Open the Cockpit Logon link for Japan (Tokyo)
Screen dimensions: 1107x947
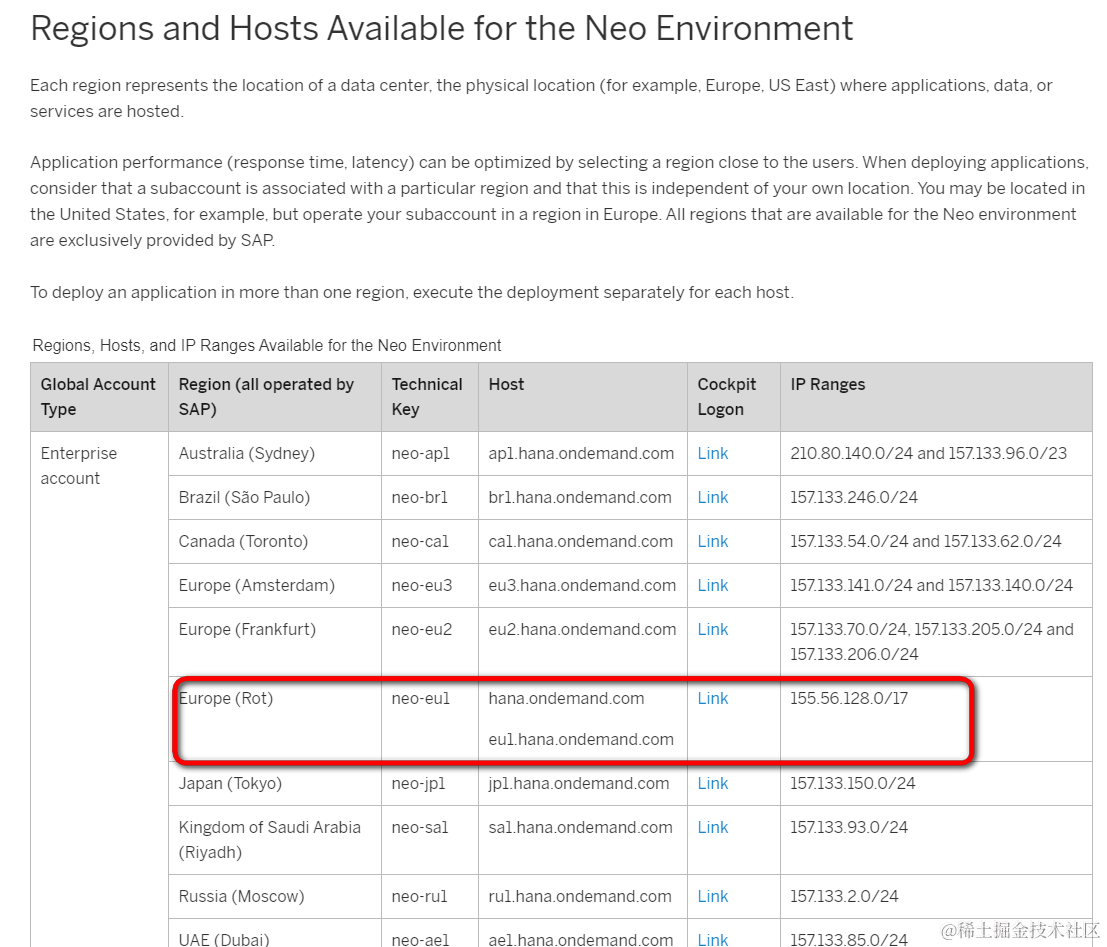pos(712,783)
